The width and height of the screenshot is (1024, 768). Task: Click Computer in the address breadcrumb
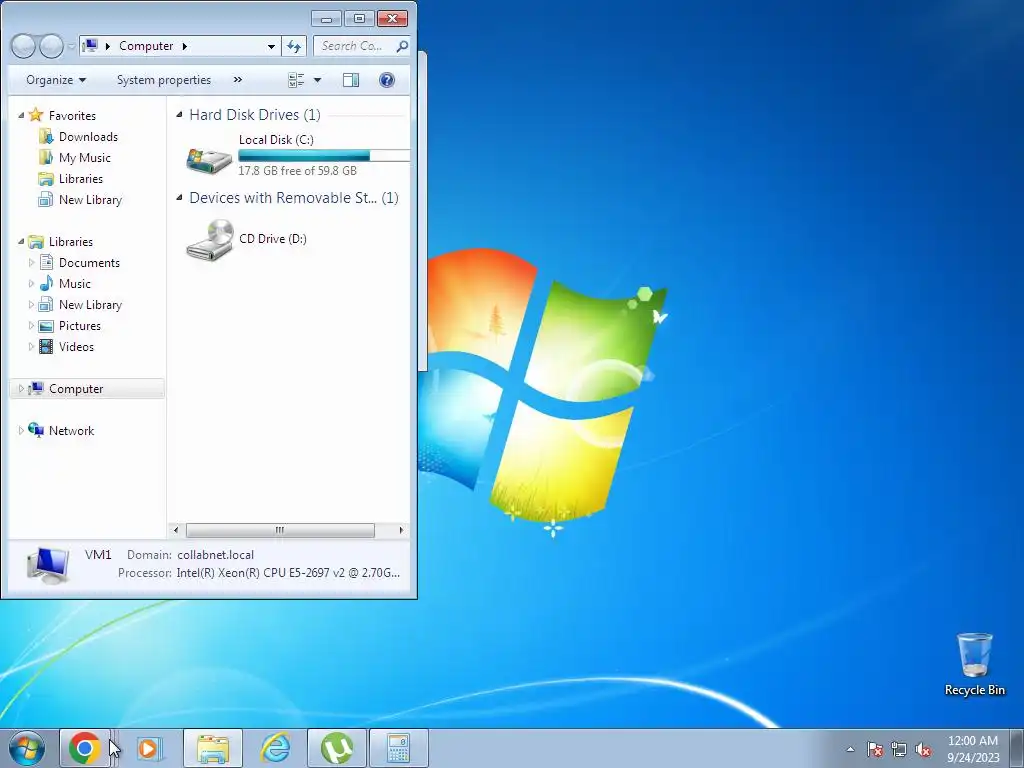point(146,46)
